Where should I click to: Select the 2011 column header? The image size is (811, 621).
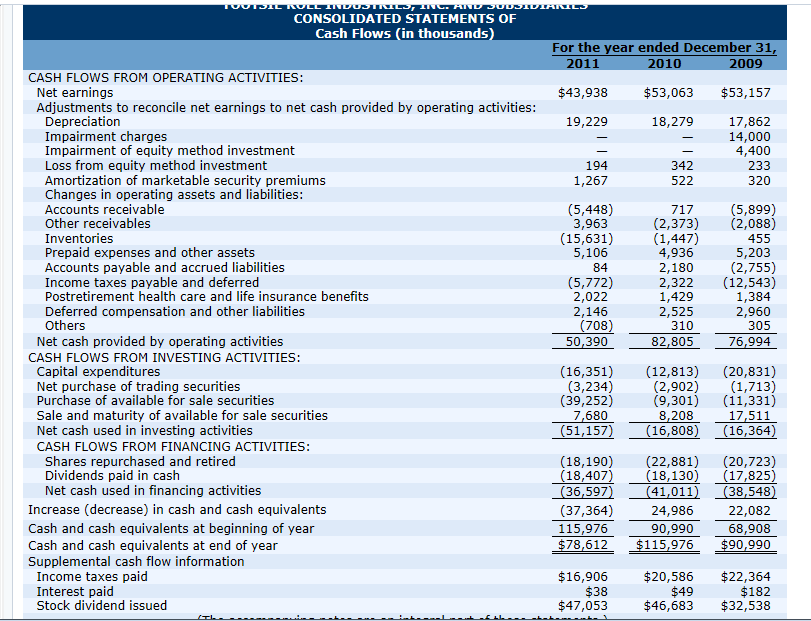[583, 62]
